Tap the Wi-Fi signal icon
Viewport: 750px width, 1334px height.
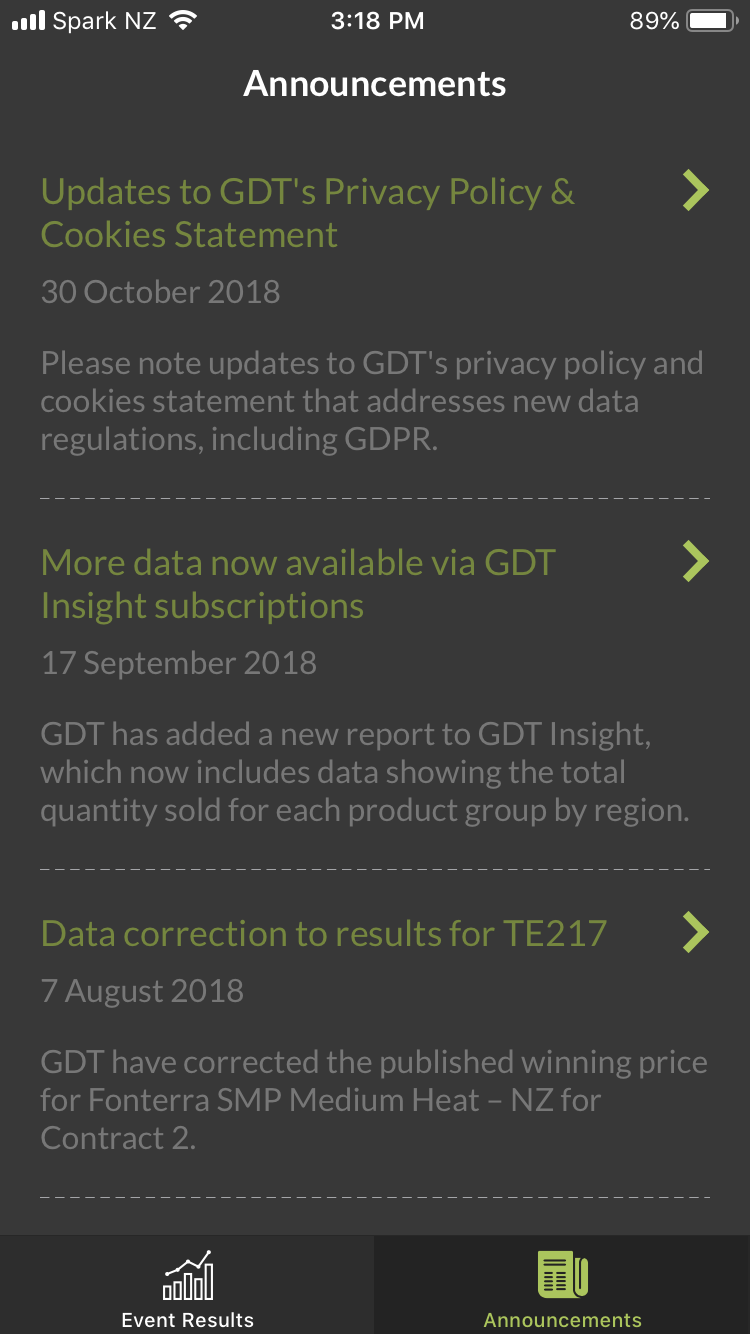(182, 20)
